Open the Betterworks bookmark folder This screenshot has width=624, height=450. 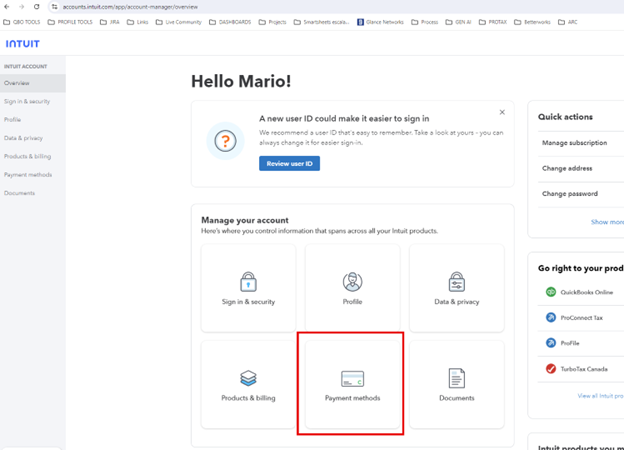532,22
